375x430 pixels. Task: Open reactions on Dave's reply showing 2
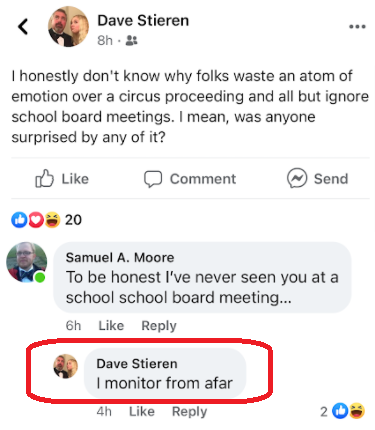click(x=342, y=411)
